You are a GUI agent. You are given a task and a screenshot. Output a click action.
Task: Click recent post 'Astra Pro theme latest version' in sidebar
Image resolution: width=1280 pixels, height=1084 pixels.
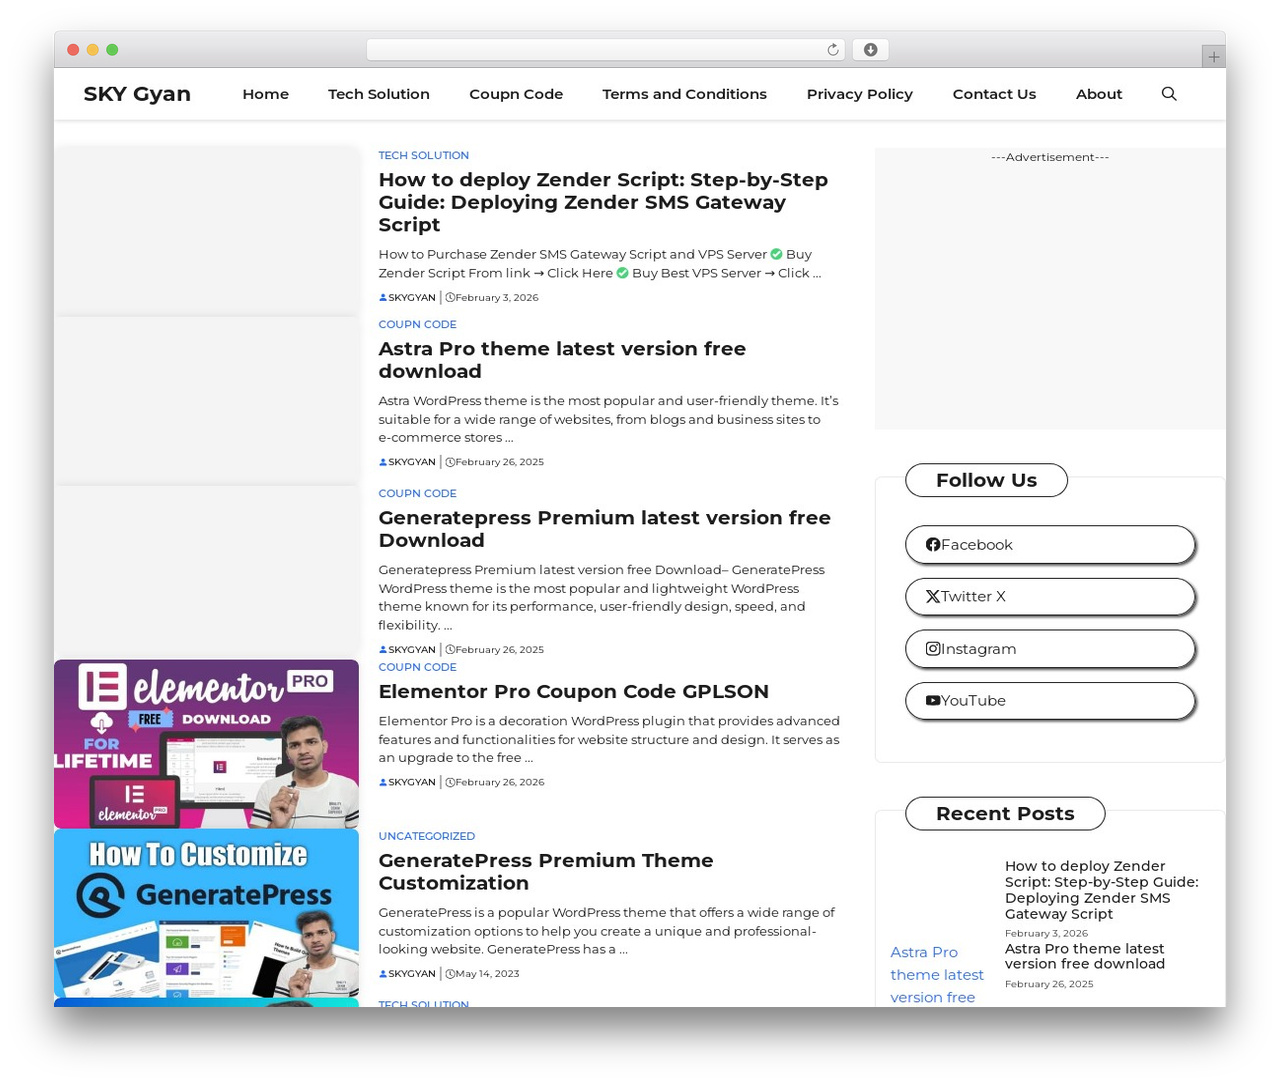point(1084,957)
